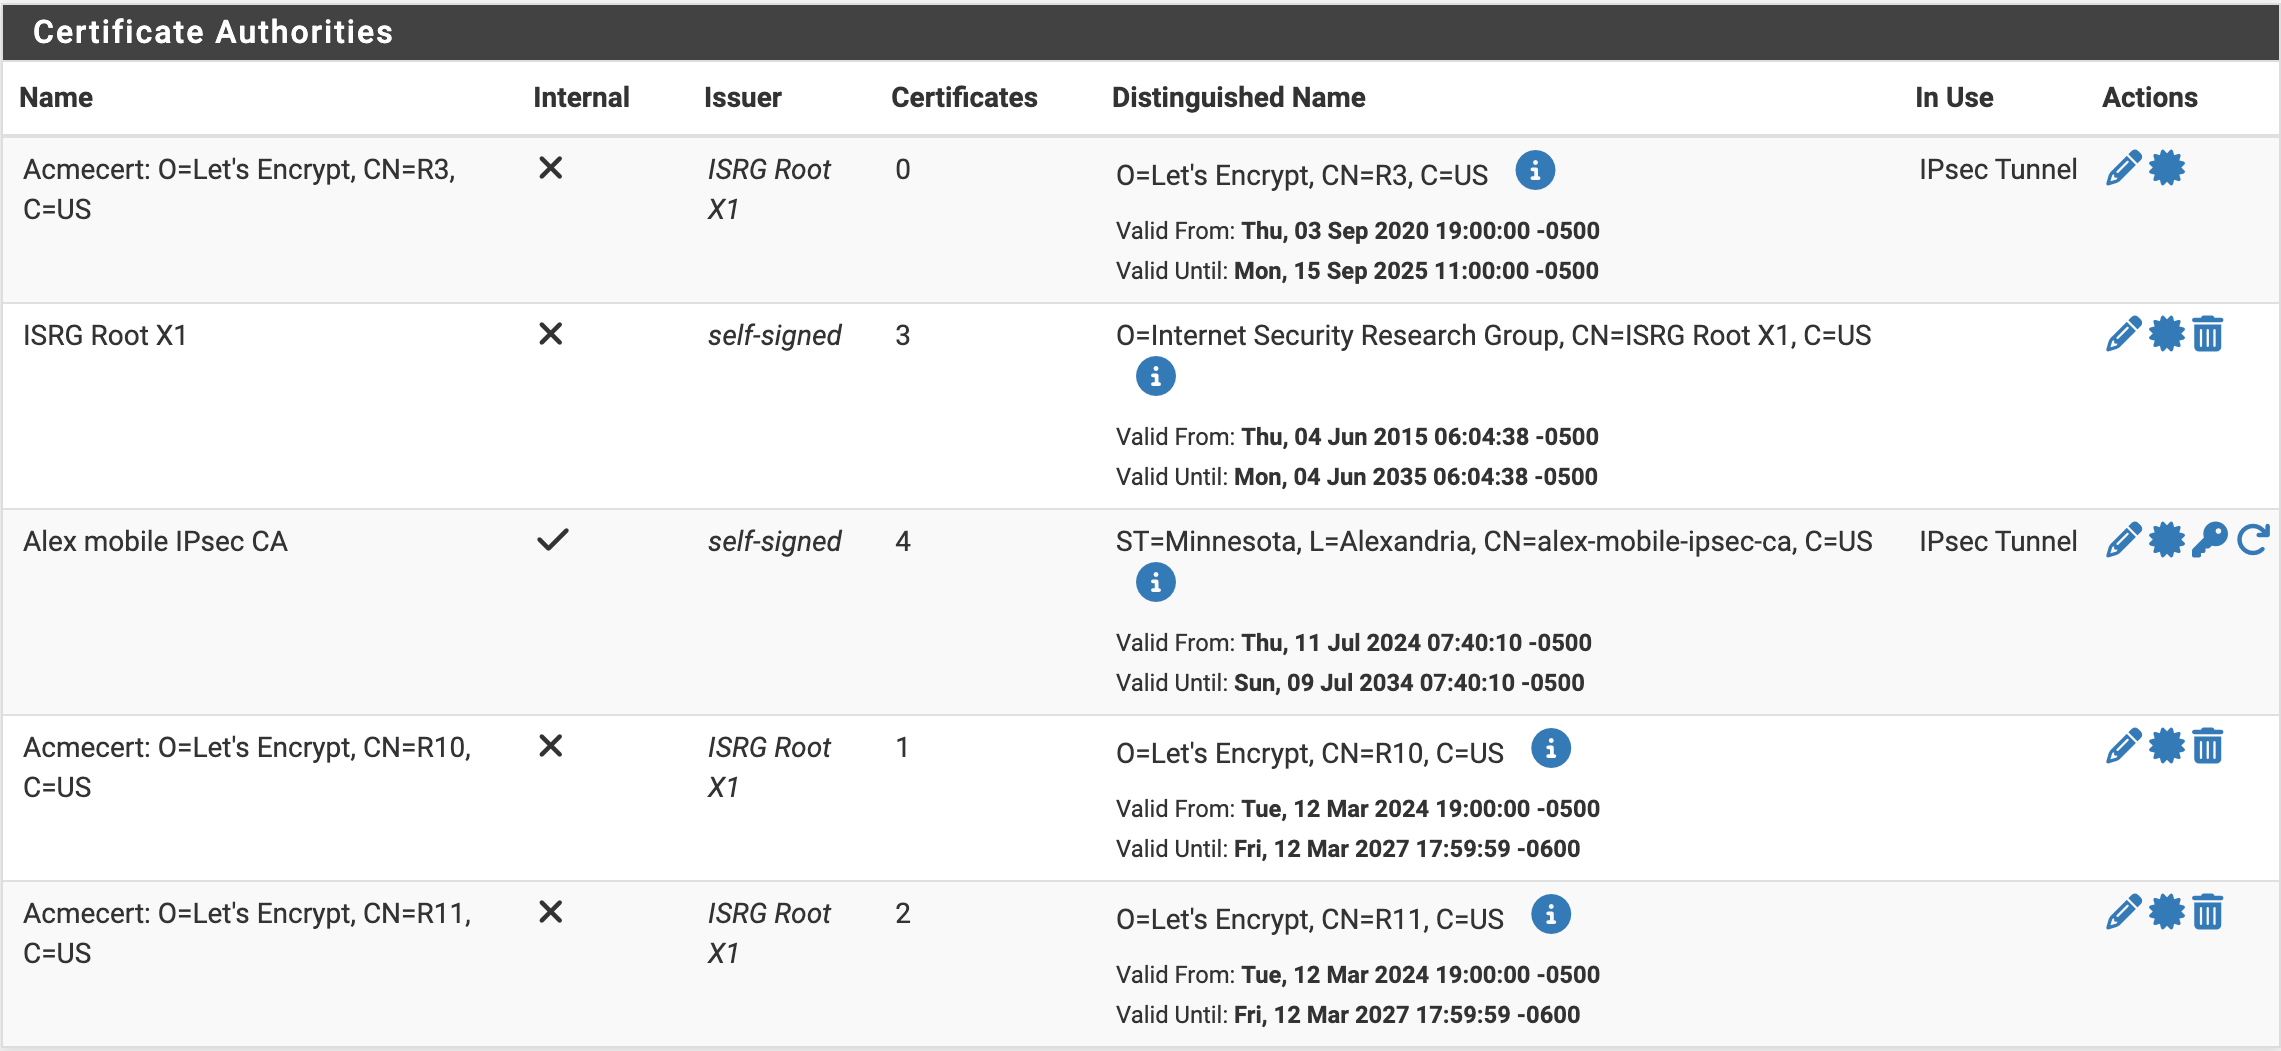Edit the ISRG Root X1 CA
The height and width of the screenshot is (1051, 2281).
(2123, 334)
